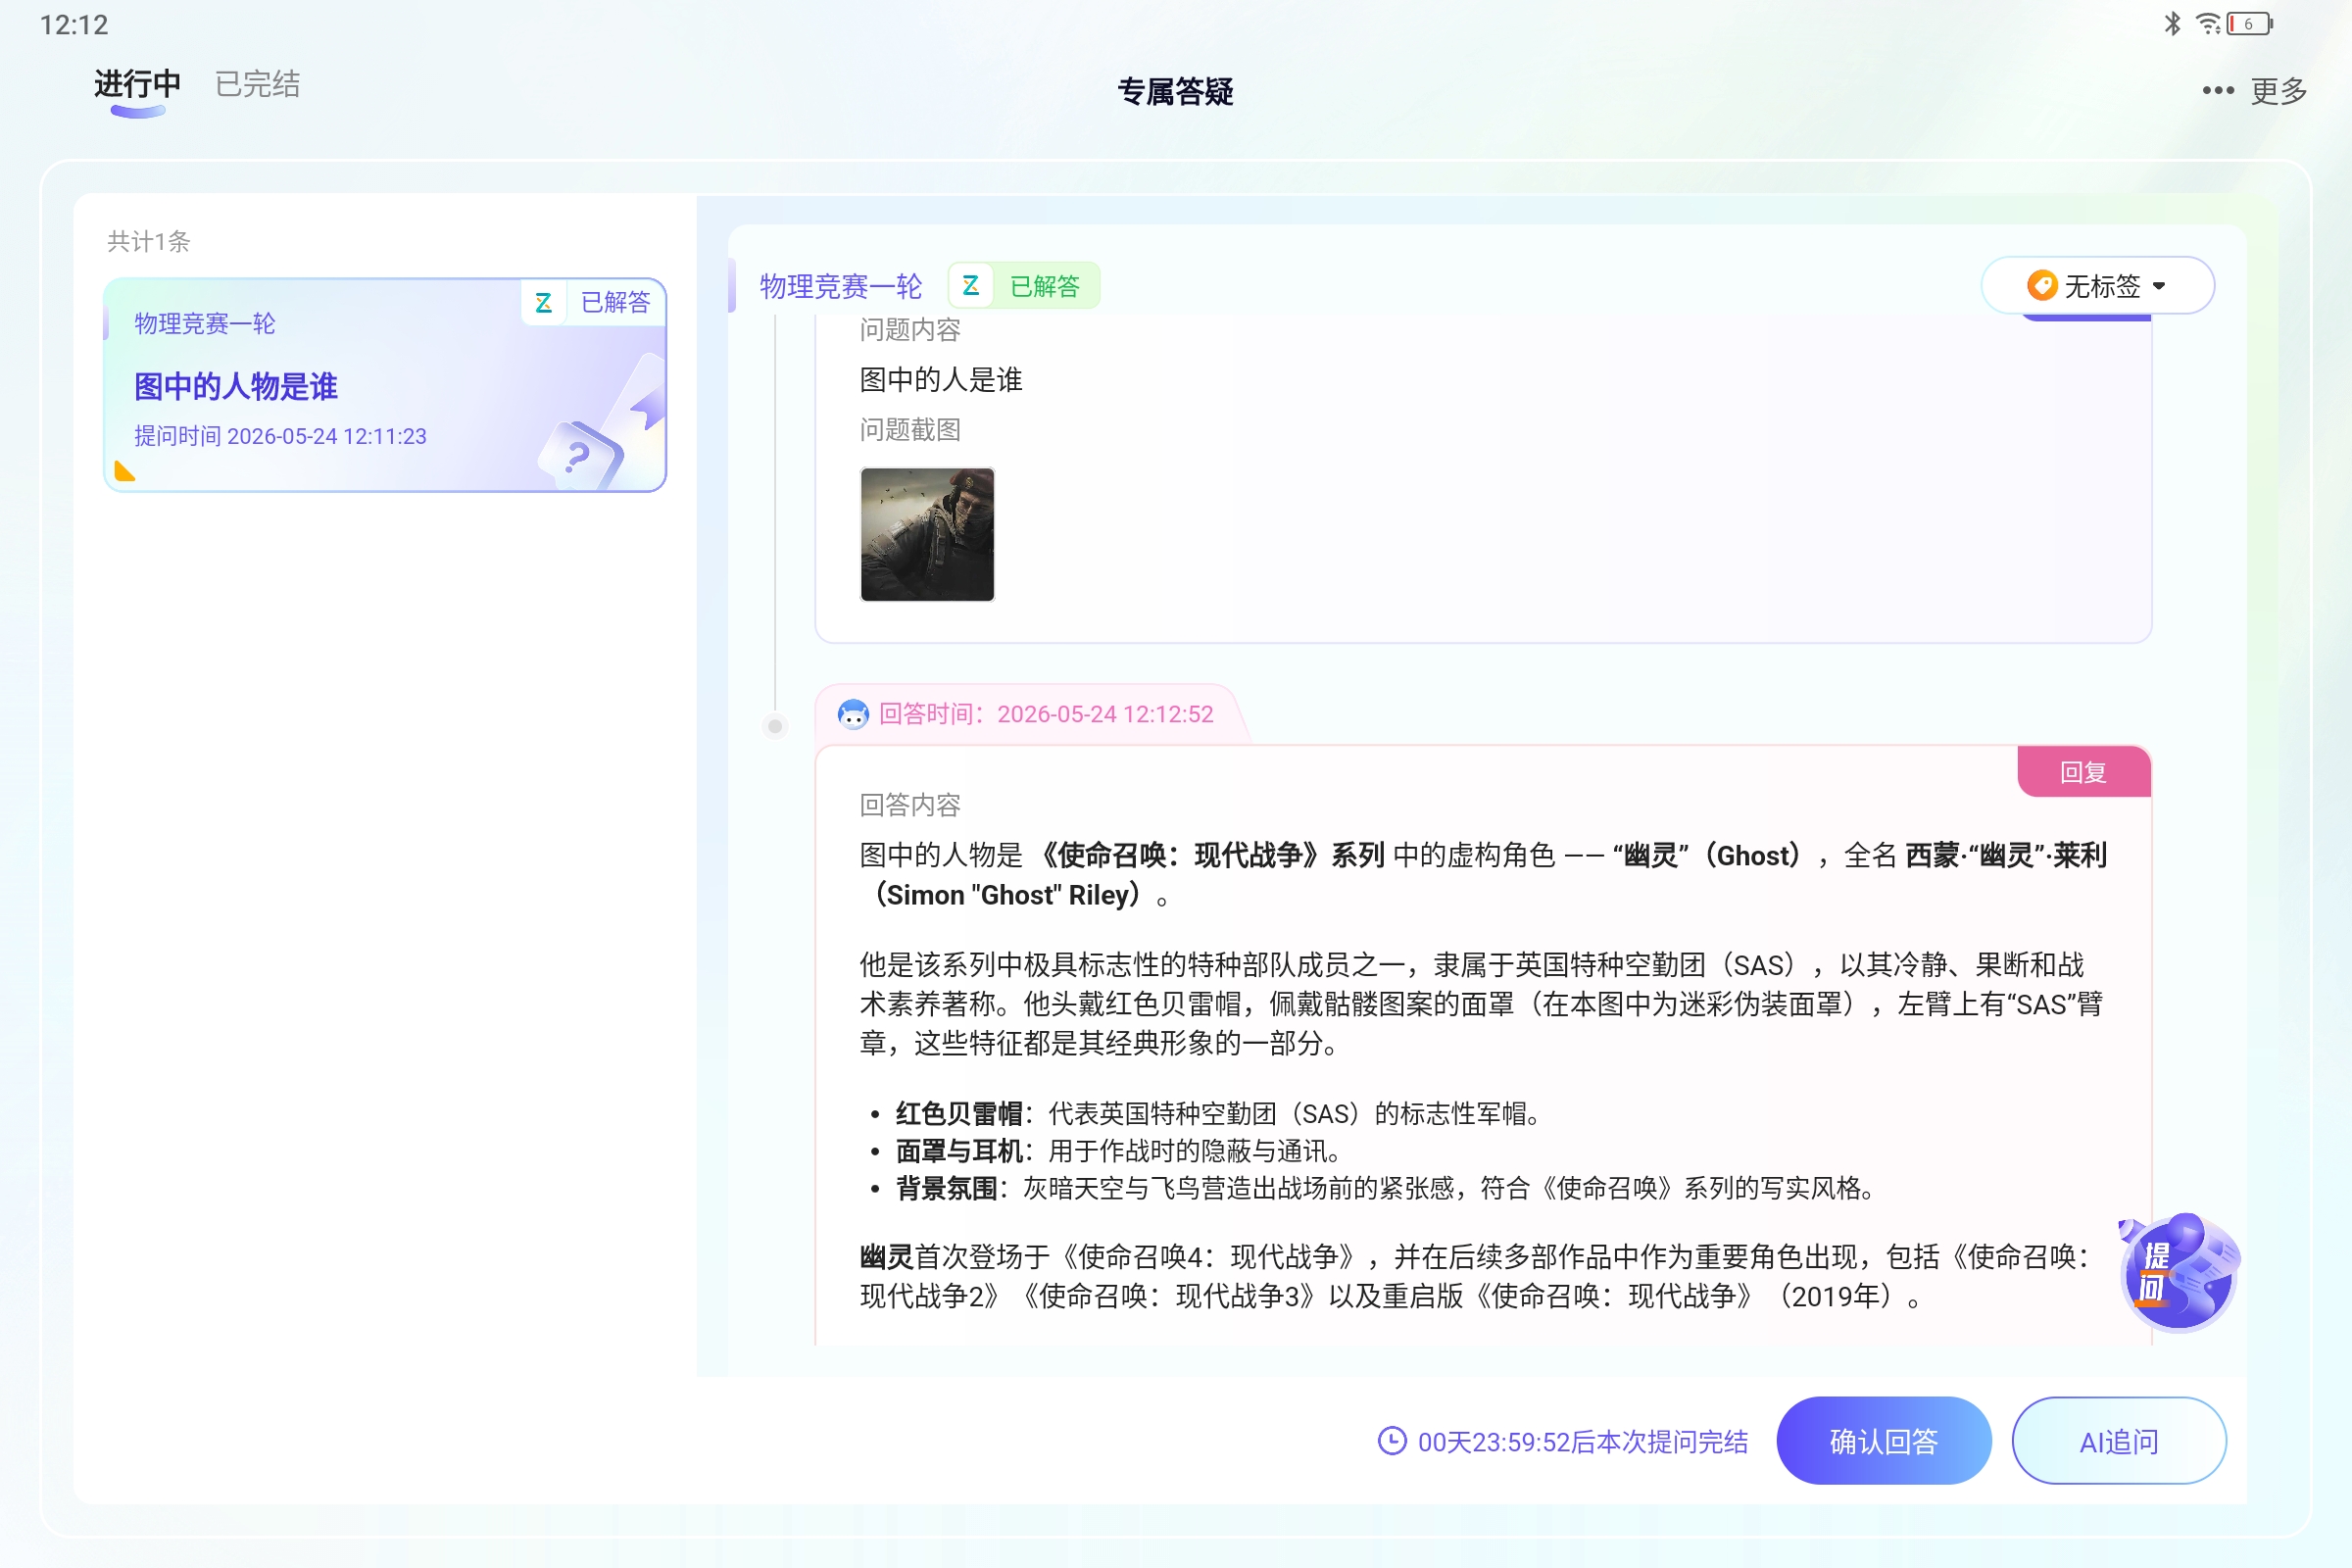Click the timeline dot beside the answer
This screenshot has width=2352, height=1568.
pyautogui.click(x=775, y=726)
